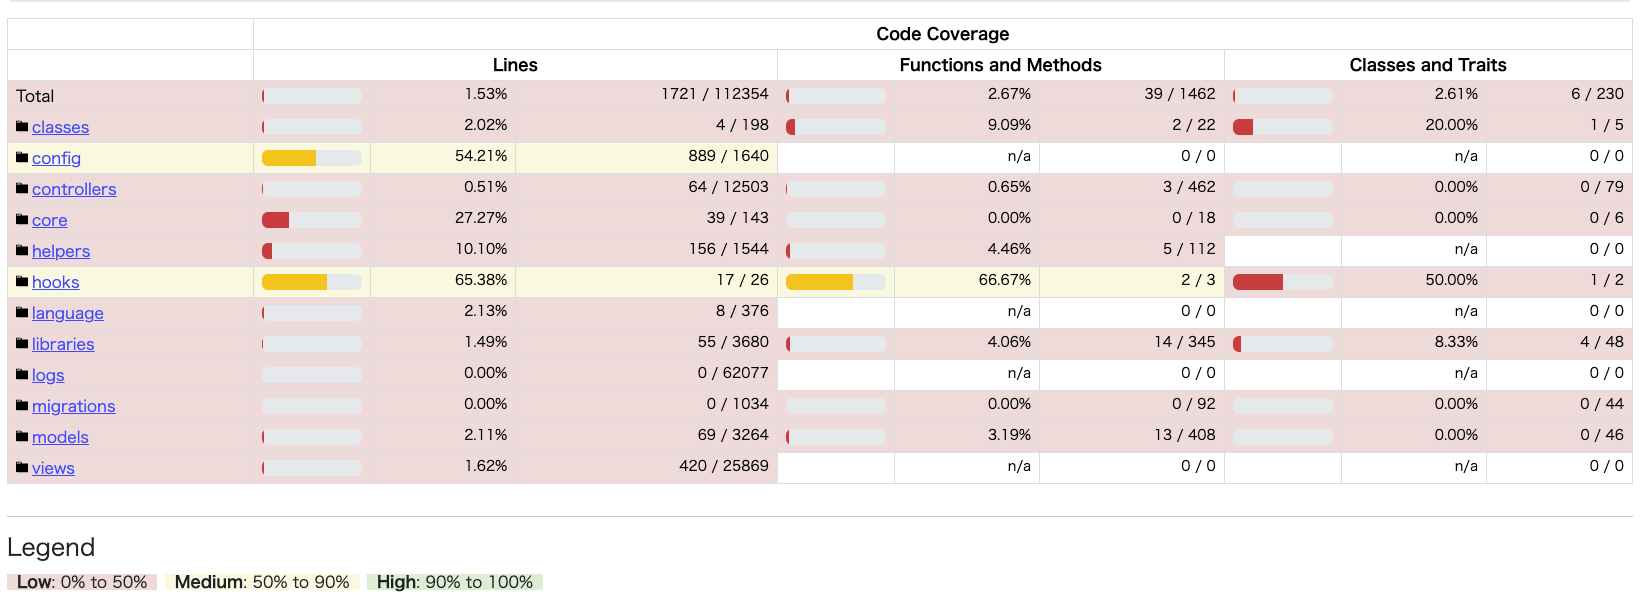The height and width of the screenshot is (604, 1640).
Task: Click the core lines coverage bar
Action: [312, 220]
